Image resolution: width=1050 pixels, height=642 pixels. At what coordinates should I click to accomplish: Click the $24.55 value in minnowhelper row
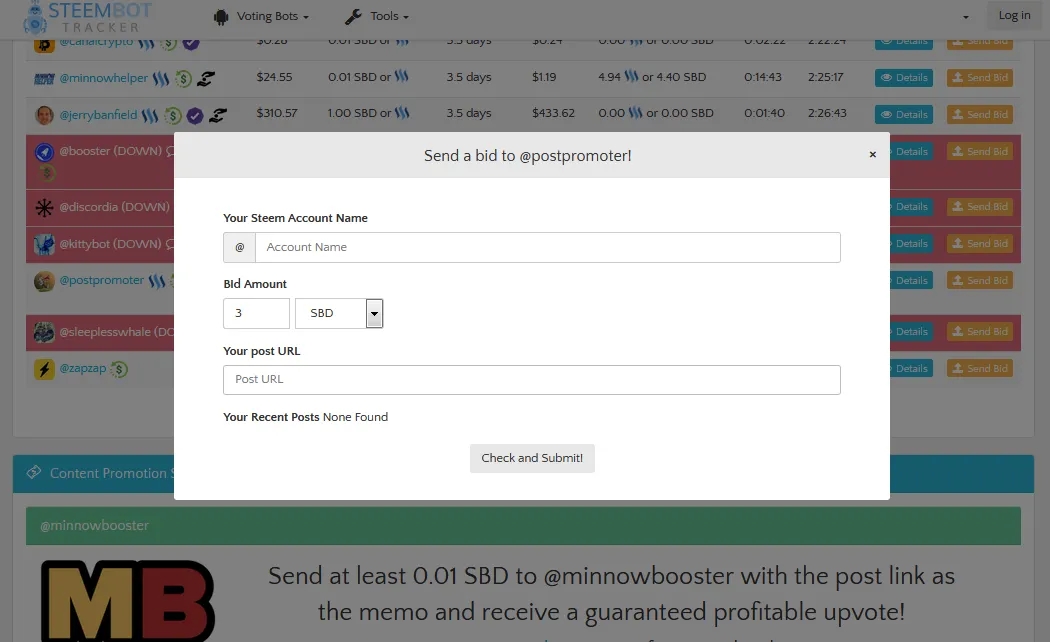275,77
